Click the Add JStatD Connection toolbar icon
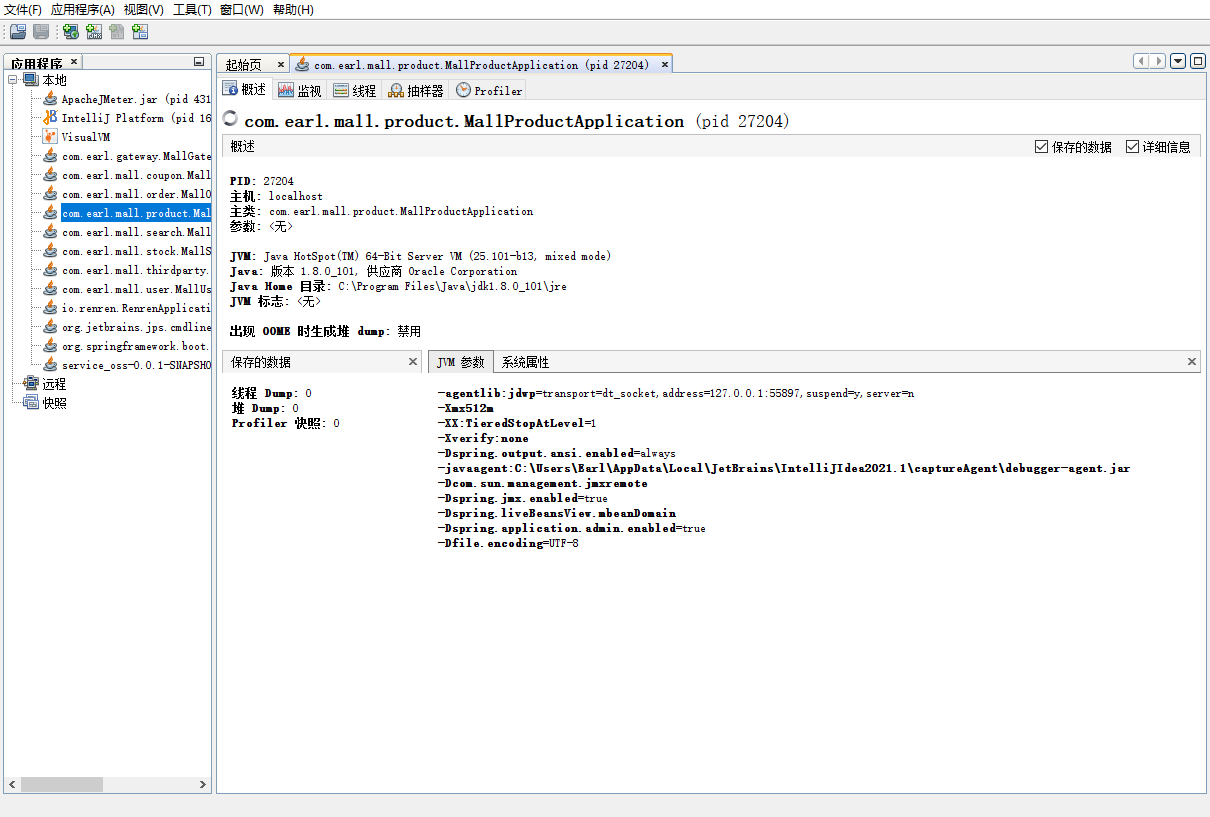The height and width of the screenshot is (817, 1210). click(140, 31)
